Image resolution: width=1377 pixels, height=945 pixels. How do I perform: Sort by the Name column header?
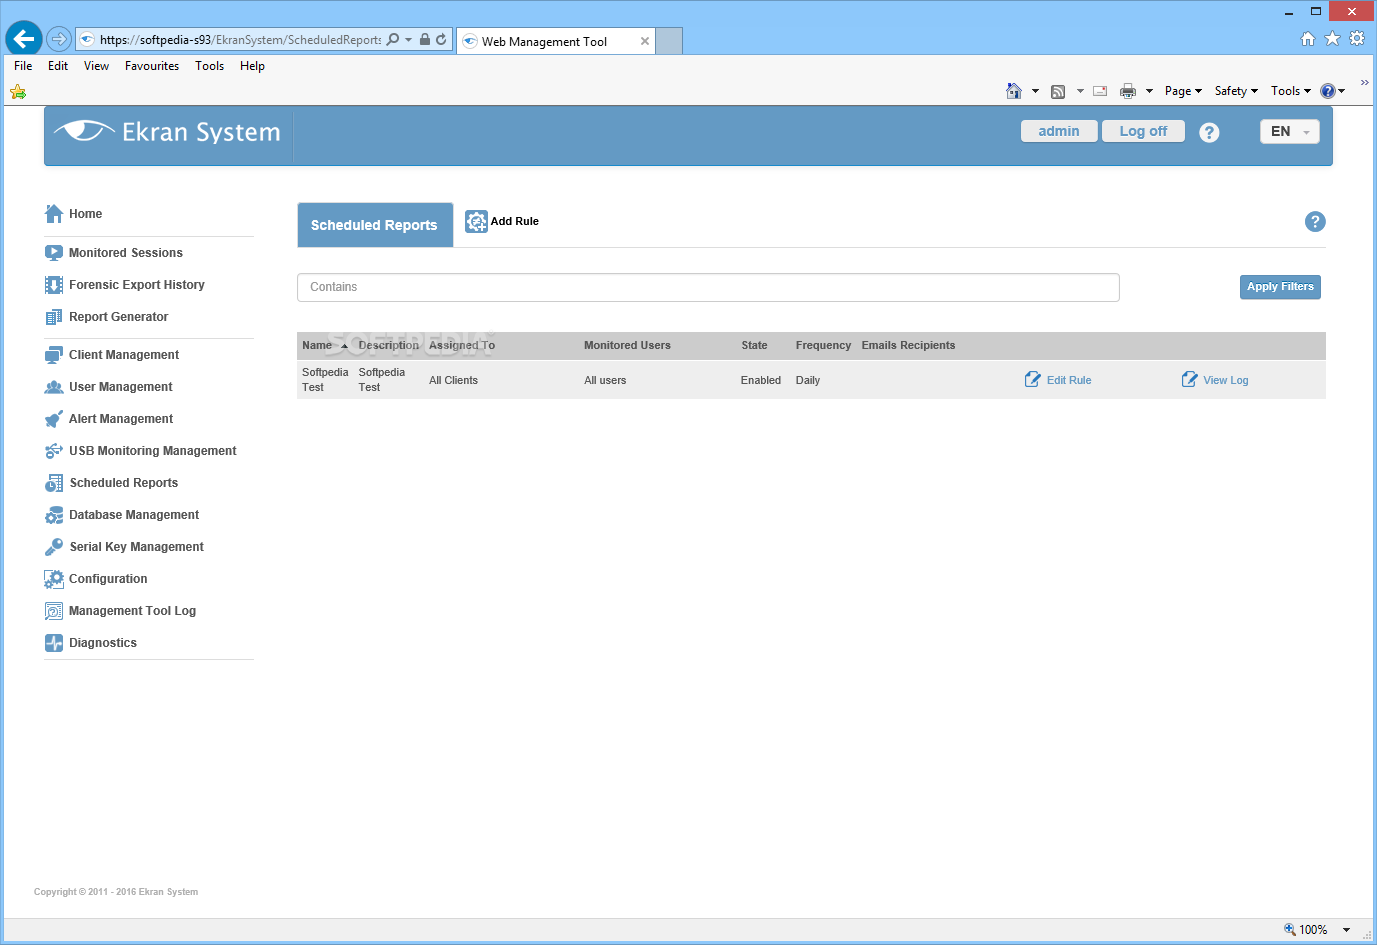317,346
